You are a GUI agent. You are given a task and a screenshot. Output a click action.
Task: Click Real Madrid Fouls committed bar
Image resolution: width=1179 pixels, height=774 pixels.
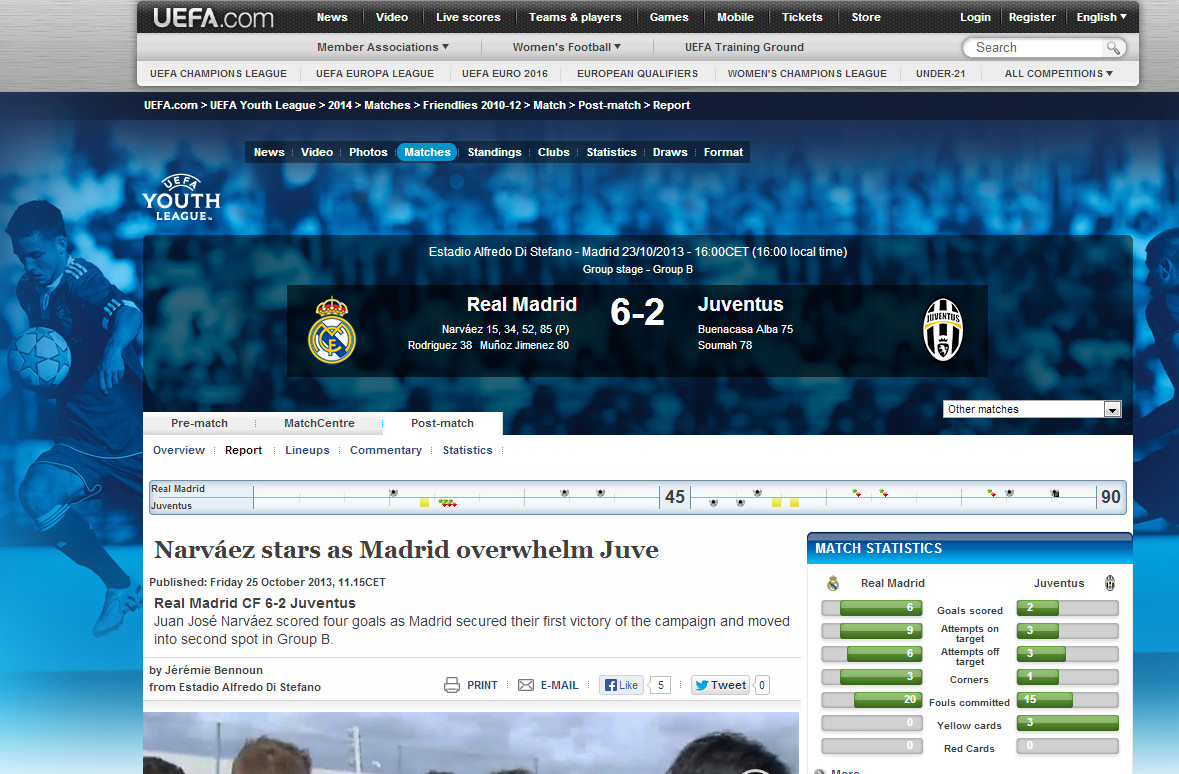[871, 700]
